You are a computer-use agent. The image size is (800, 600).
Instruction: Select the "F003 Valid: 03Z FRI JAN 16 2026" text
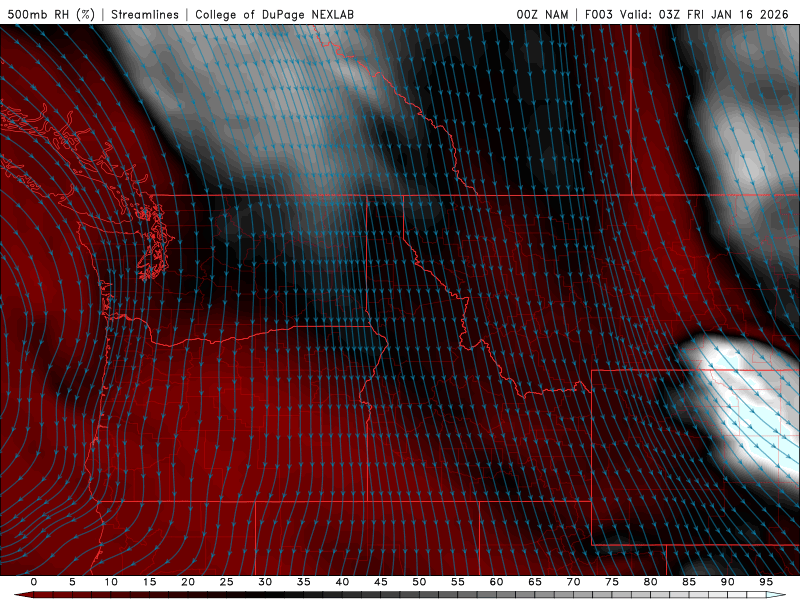click(x=687, y=14)
